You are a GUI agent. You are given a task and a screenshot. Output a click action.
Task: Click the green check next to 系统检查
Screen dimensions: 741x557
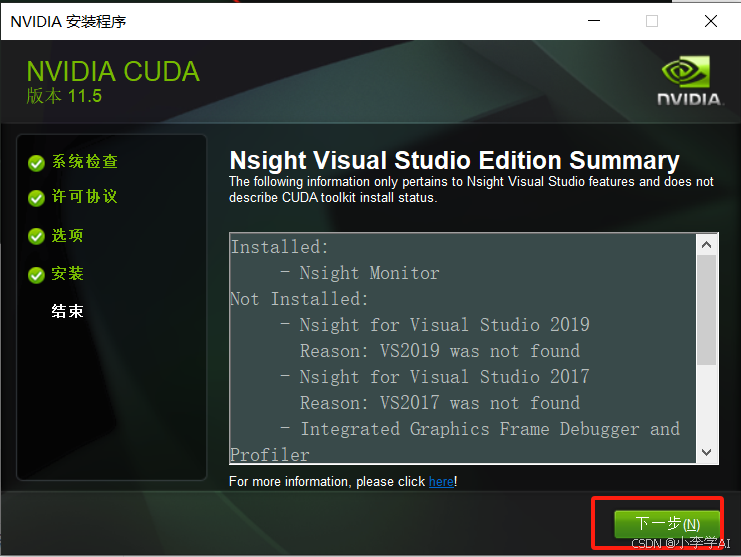[36, 163]
